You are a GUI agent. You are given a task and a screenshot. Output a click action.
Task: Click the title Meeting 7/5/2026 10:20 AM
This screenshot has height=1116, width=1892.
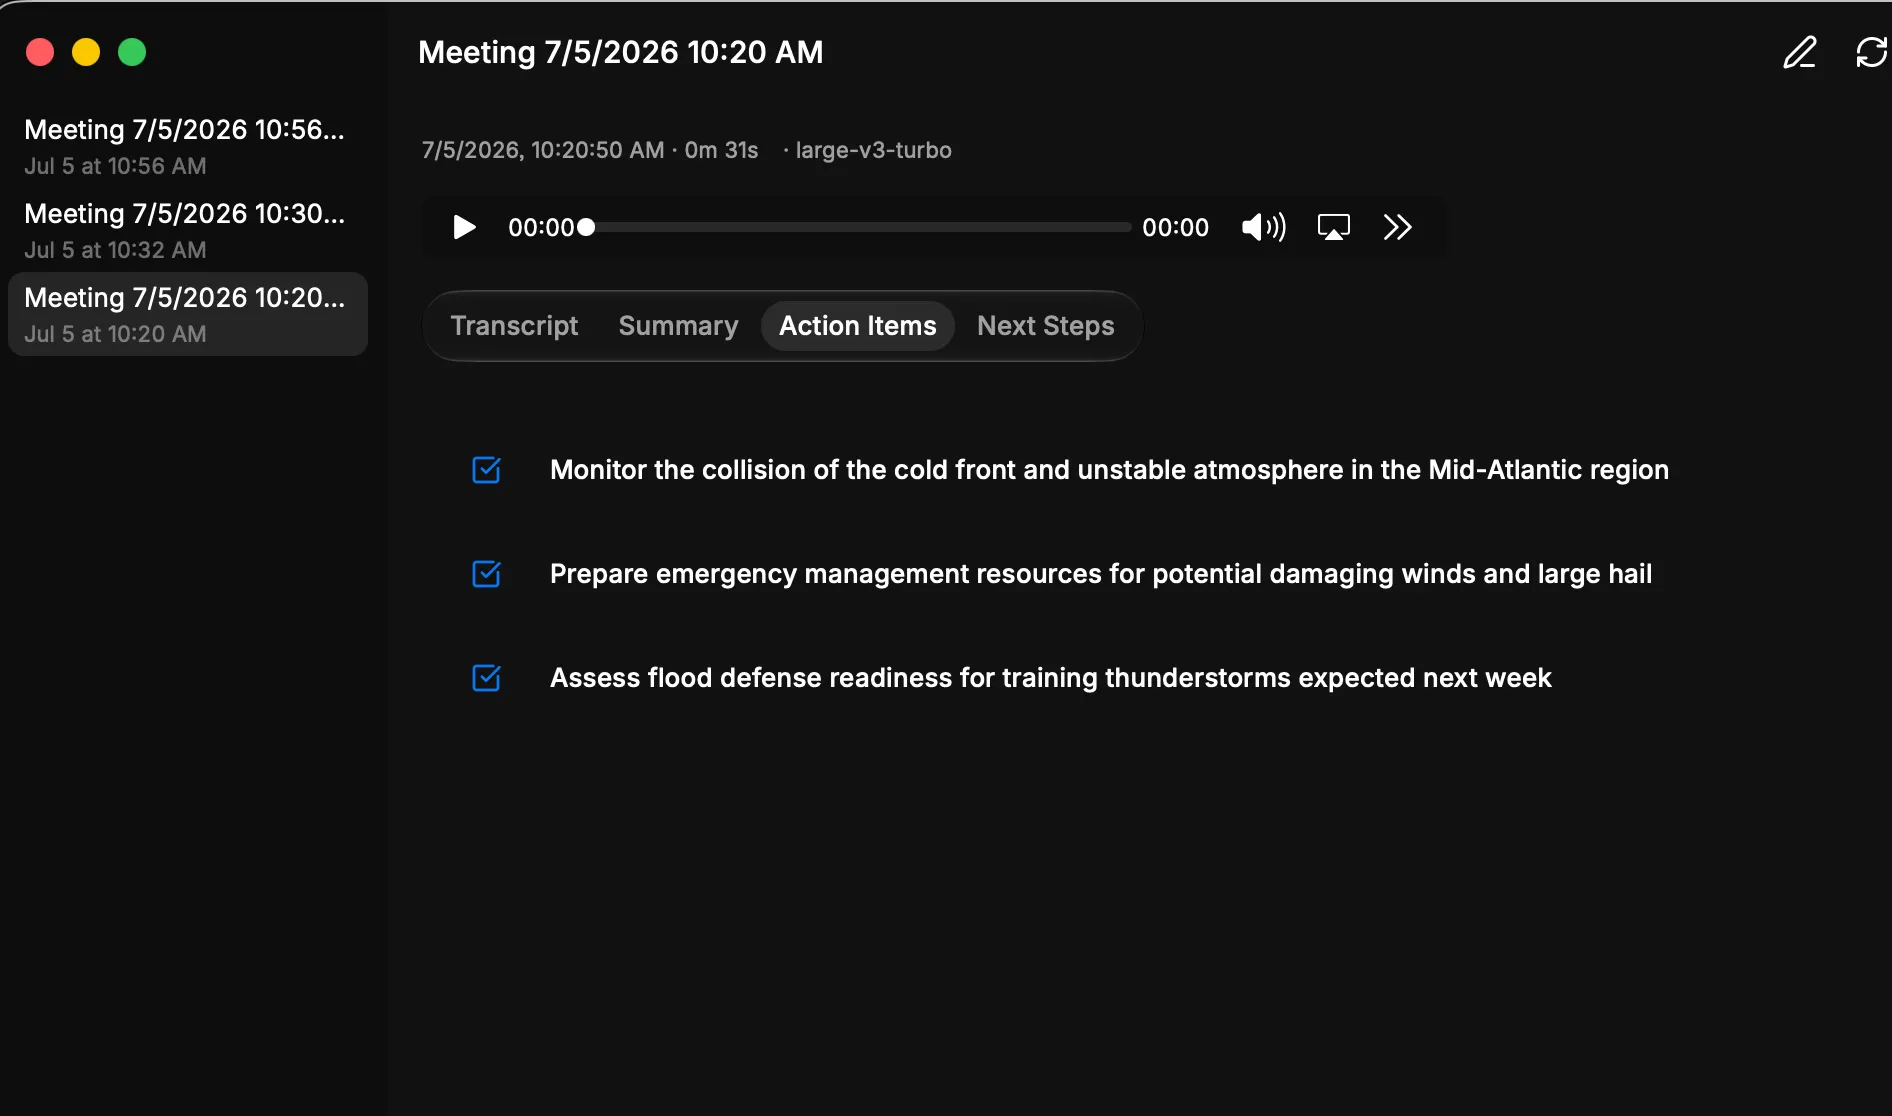[x=621, y=52]
